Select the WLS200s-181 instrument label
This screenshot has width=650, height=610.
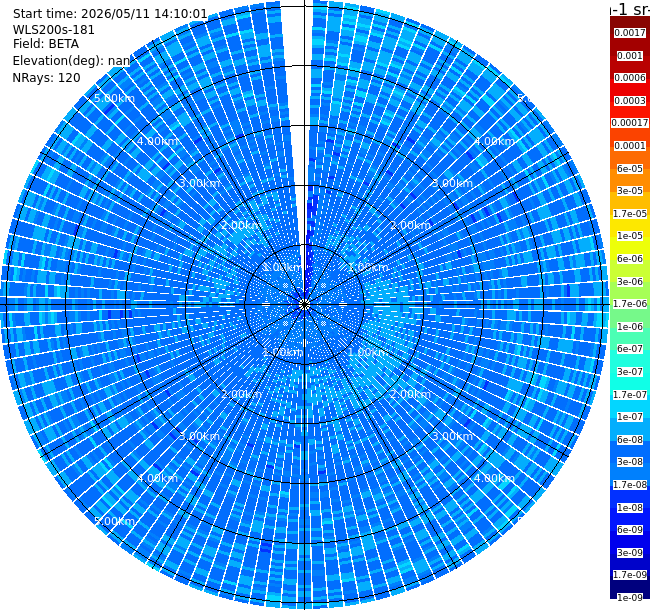point(53,30)
